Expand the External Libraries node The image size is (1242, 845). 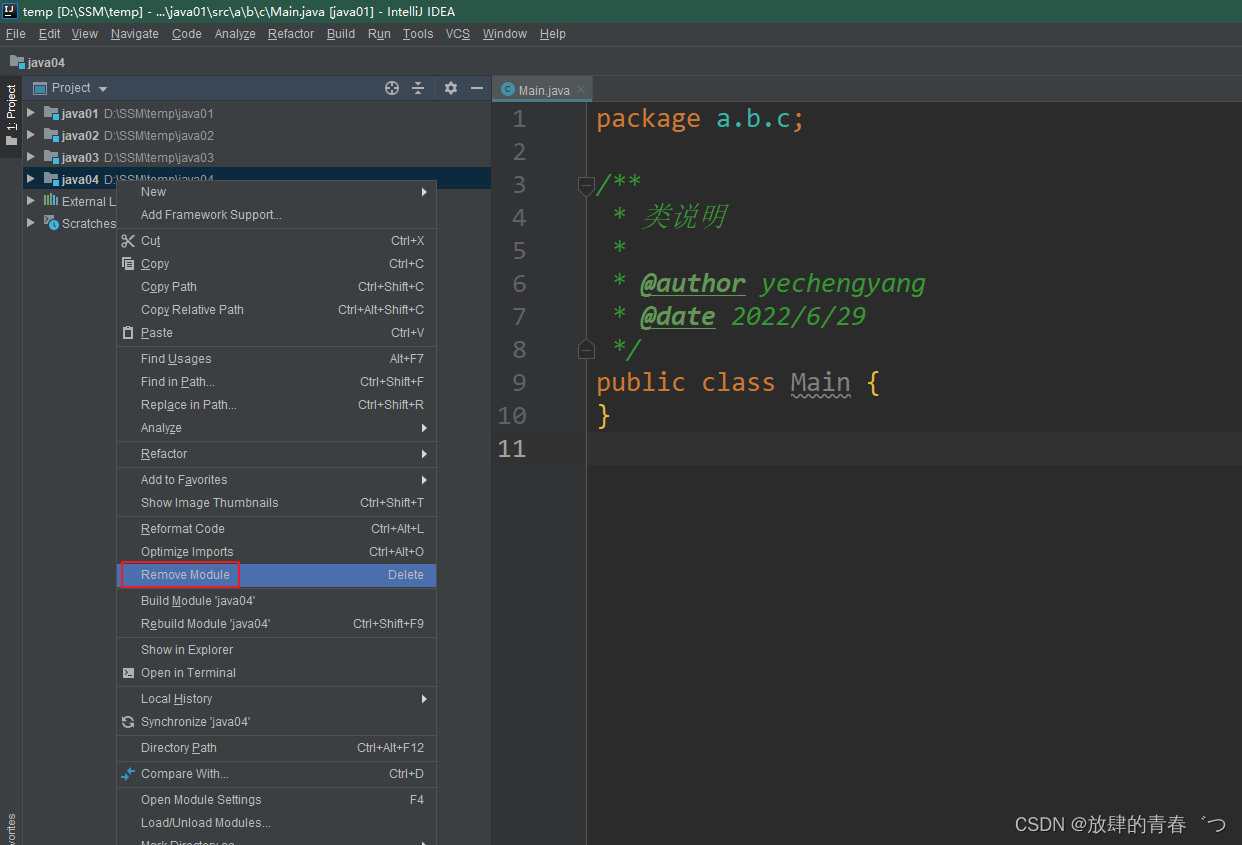tap(31, 201)
